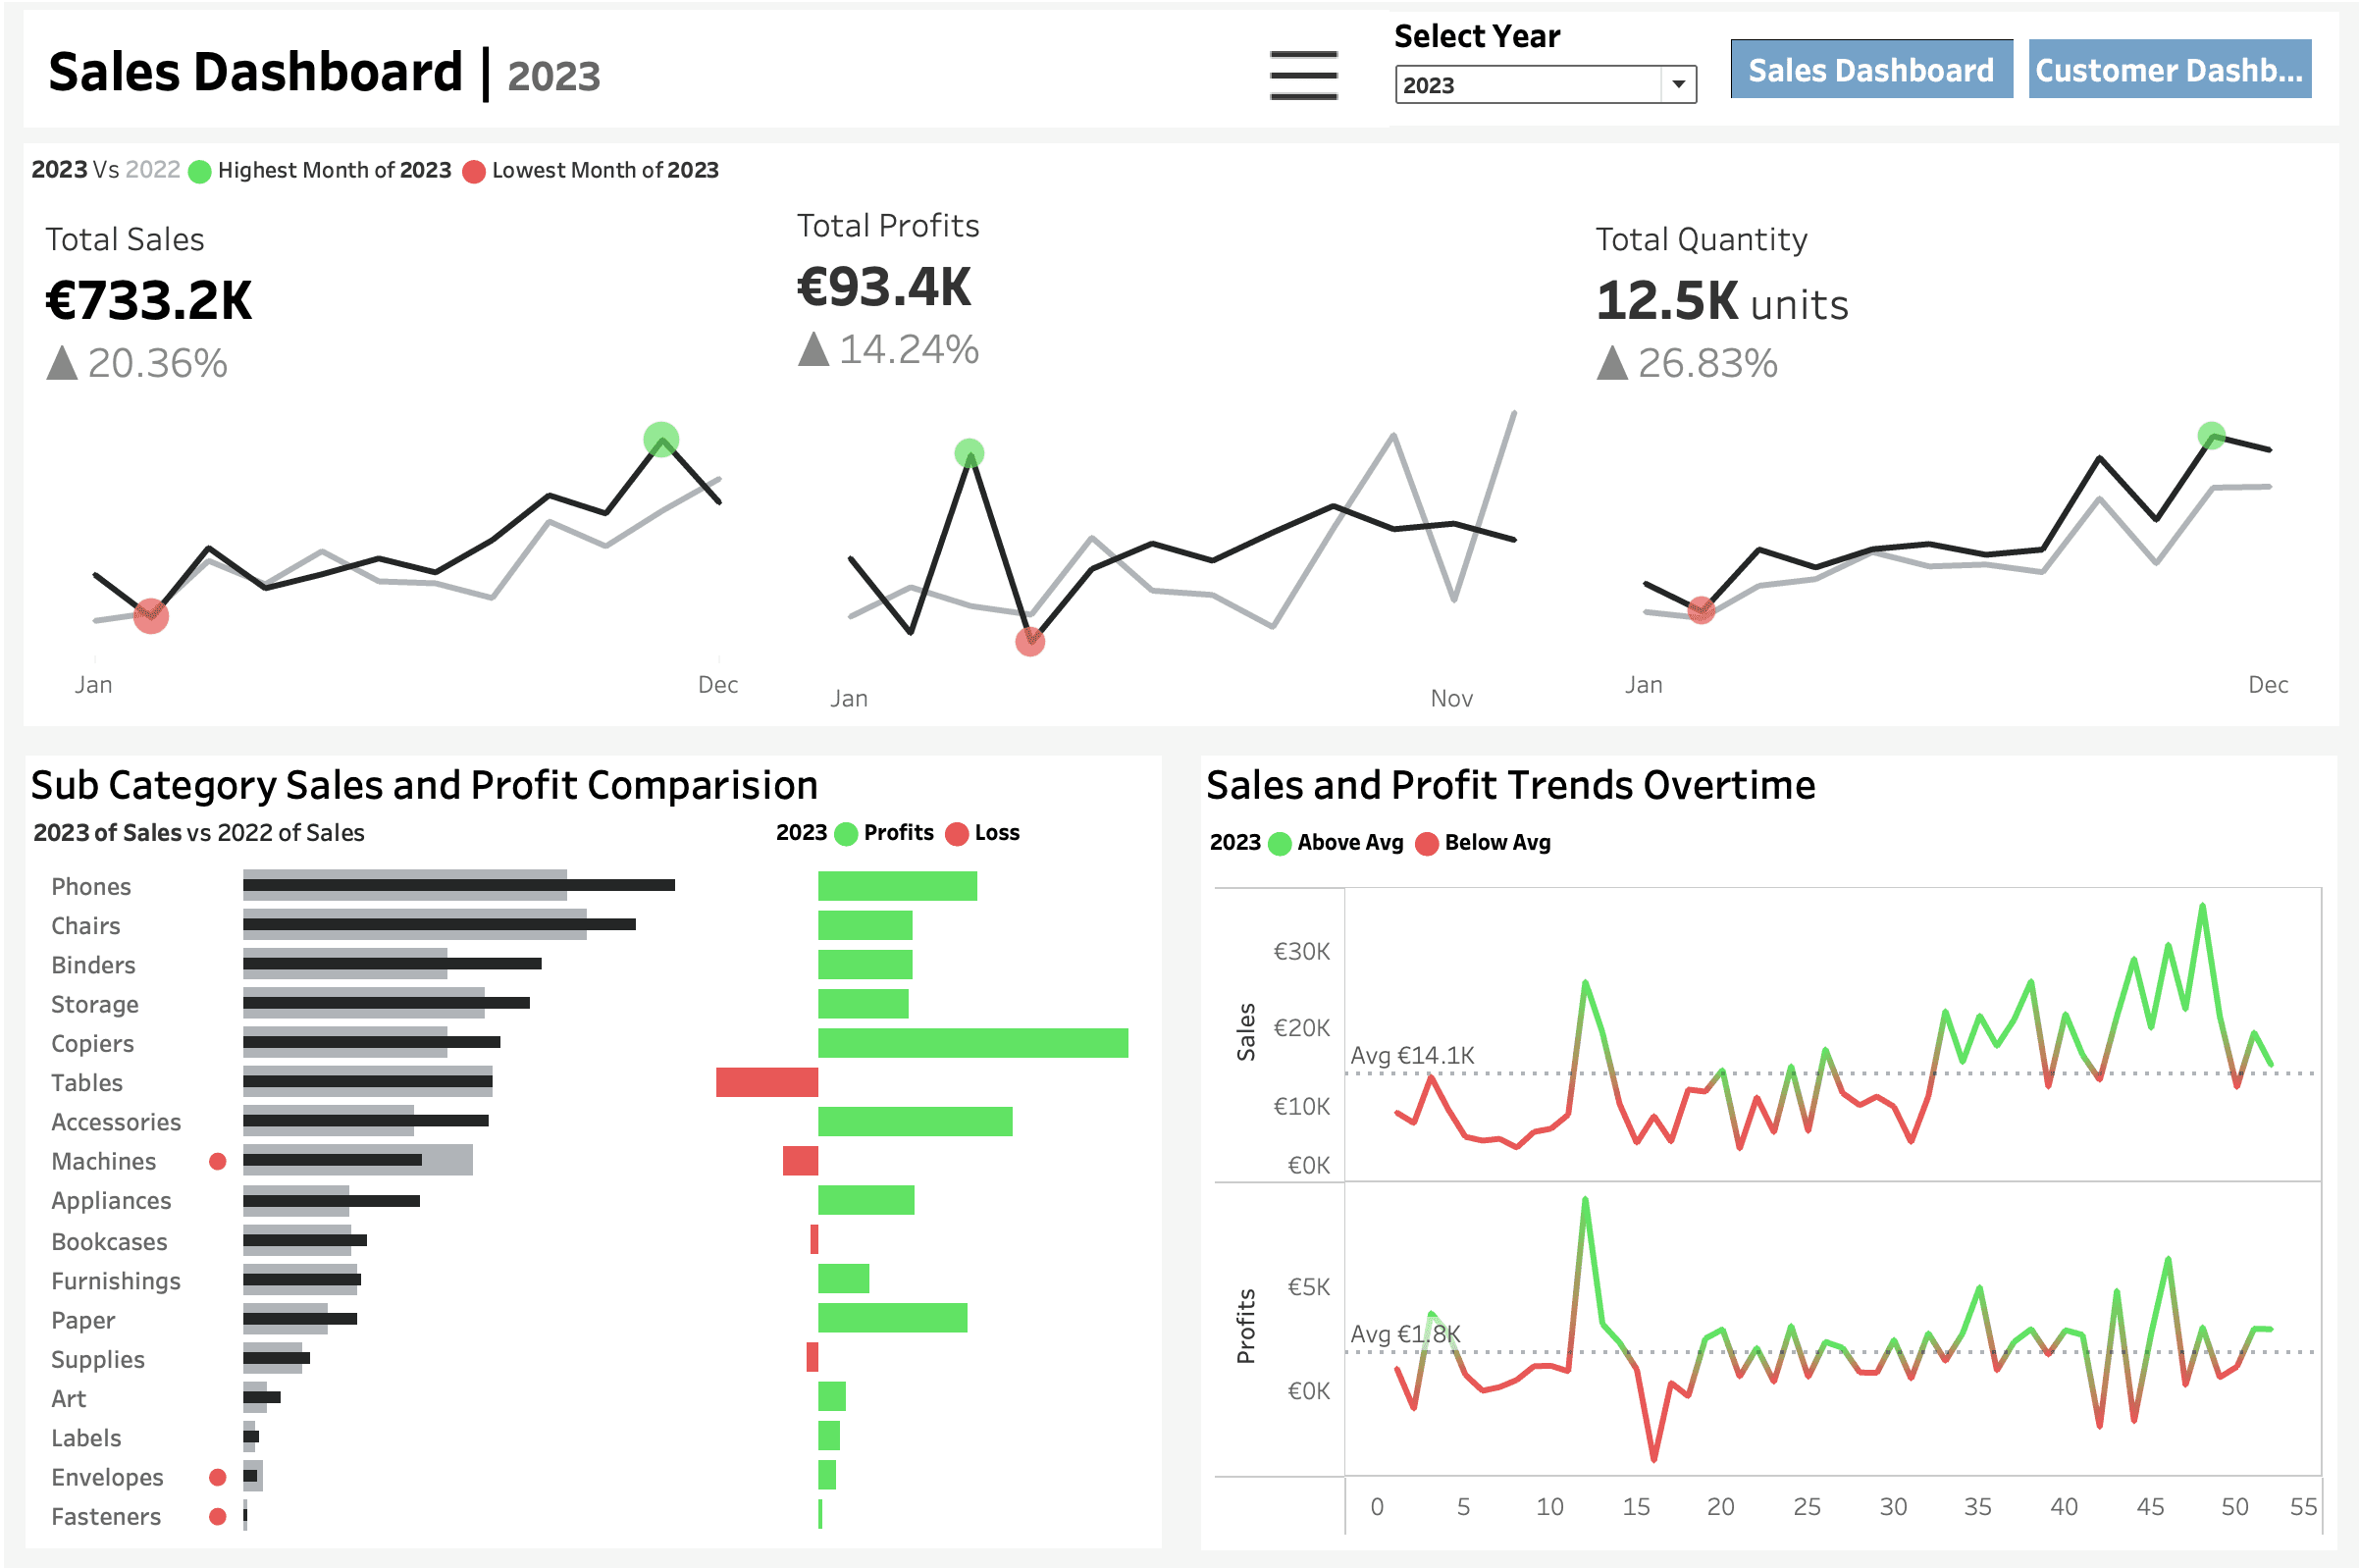Click the red dot beside Machines
The image size is (2359, 1568).
coord(217,1161)
